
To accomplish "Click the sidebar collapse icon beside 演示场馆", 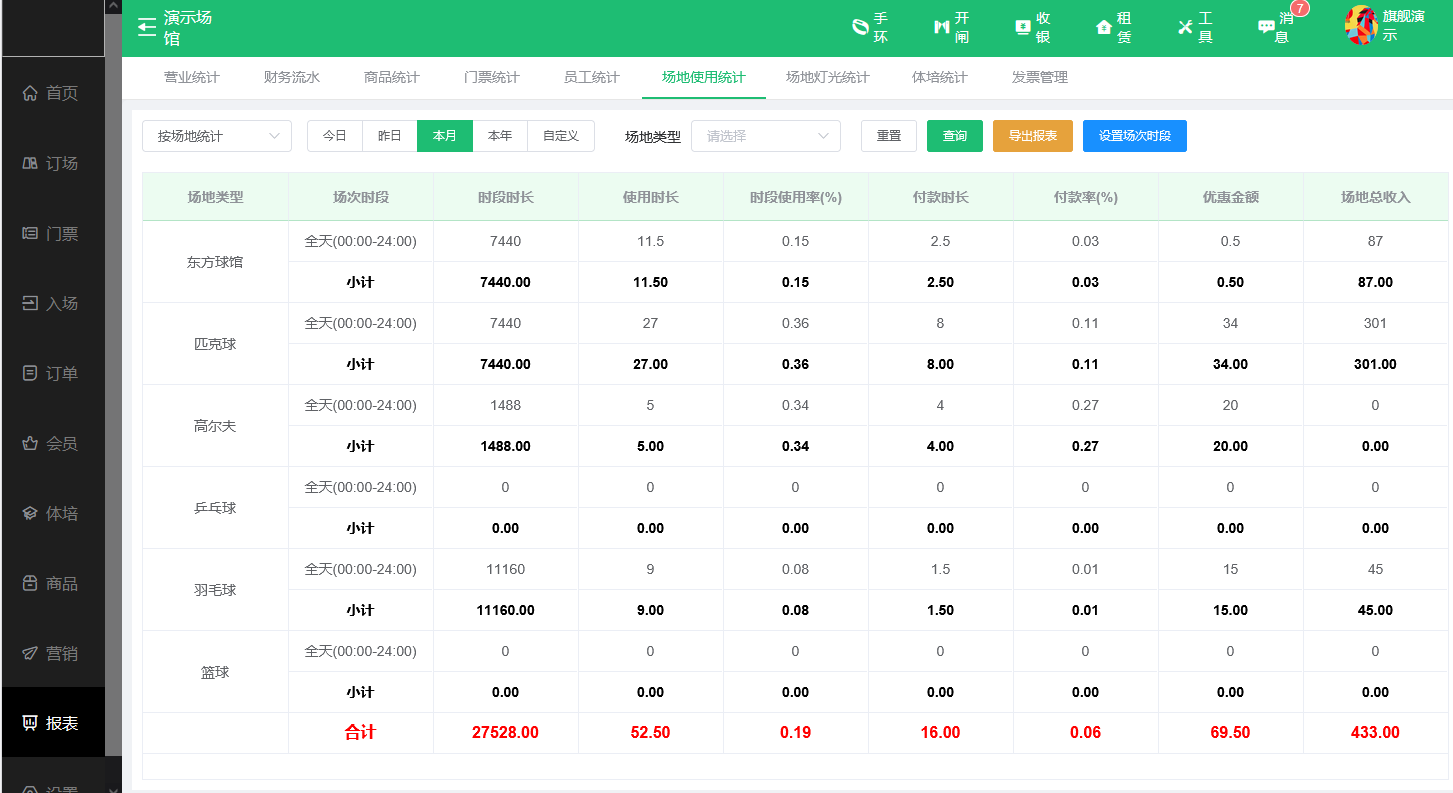I will point(147,27).
